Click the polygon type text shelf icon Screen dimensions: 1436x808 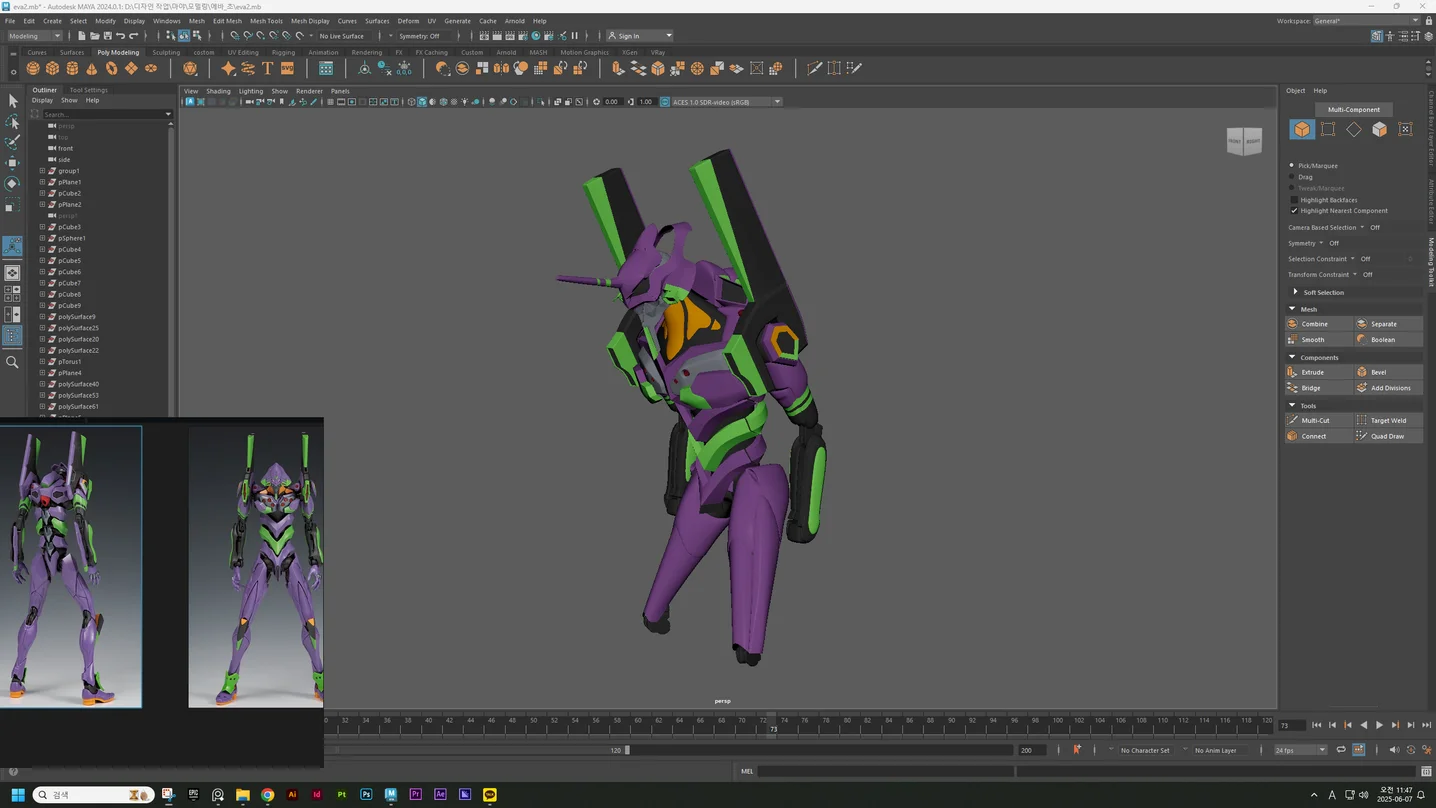pos(267,68)
